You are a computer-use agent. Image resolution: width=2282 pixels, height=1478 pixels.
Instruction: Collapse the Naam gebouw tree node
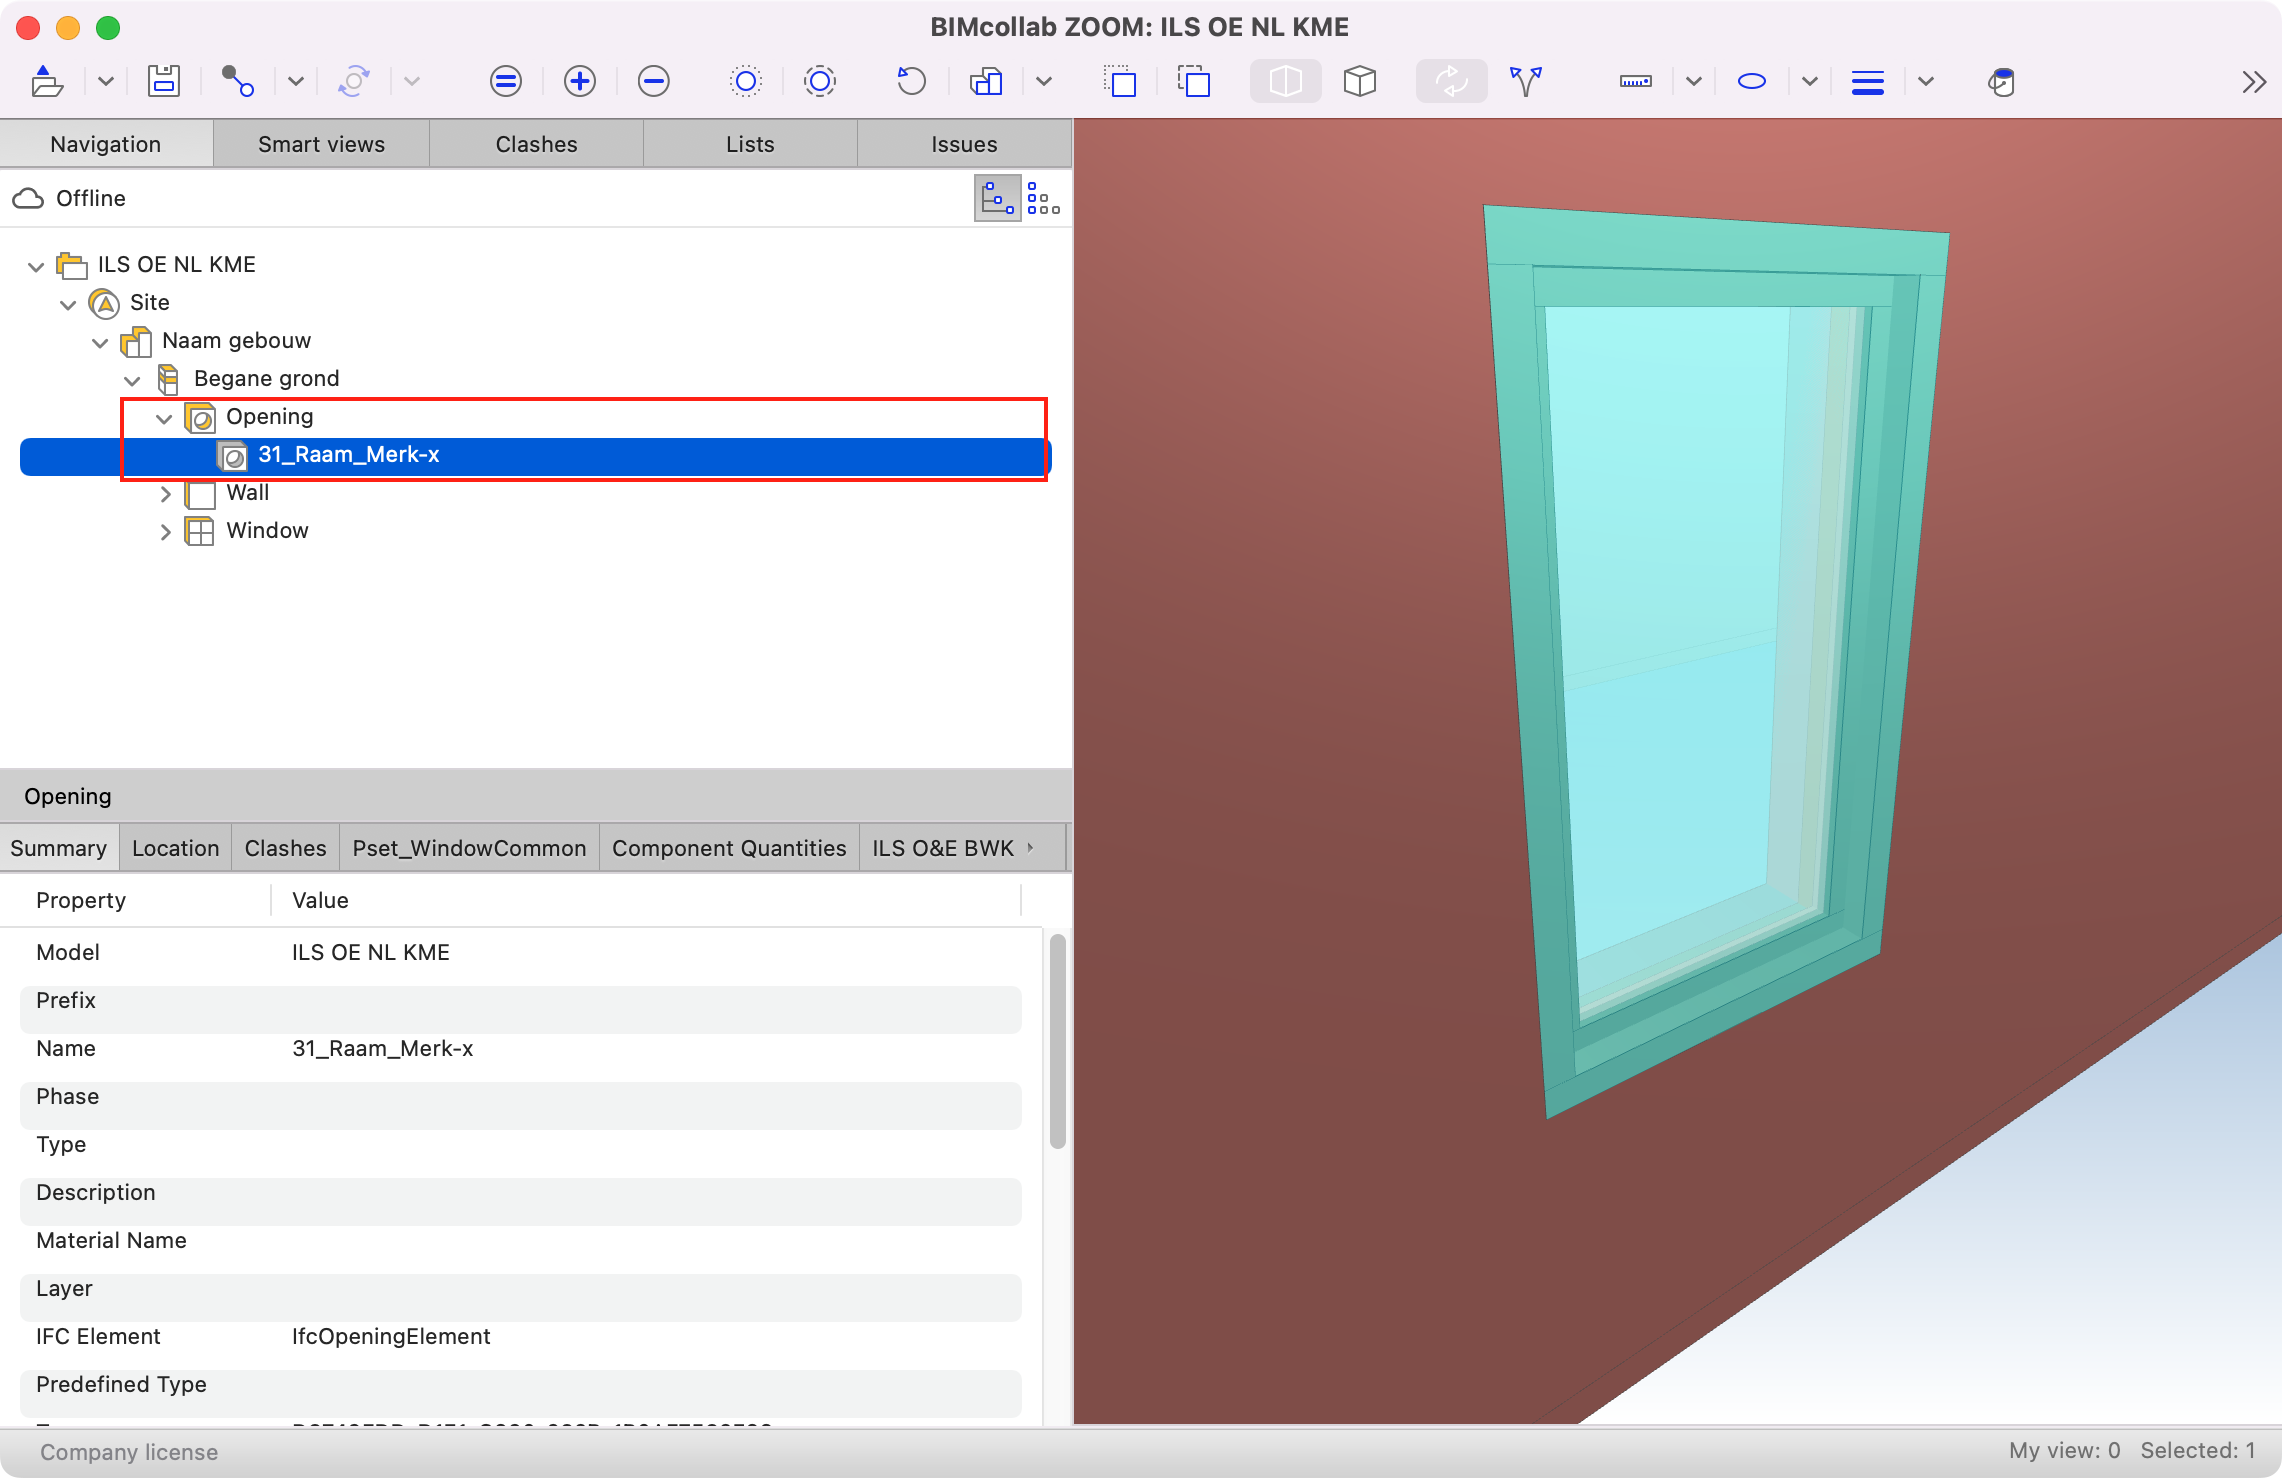(100, 342)
